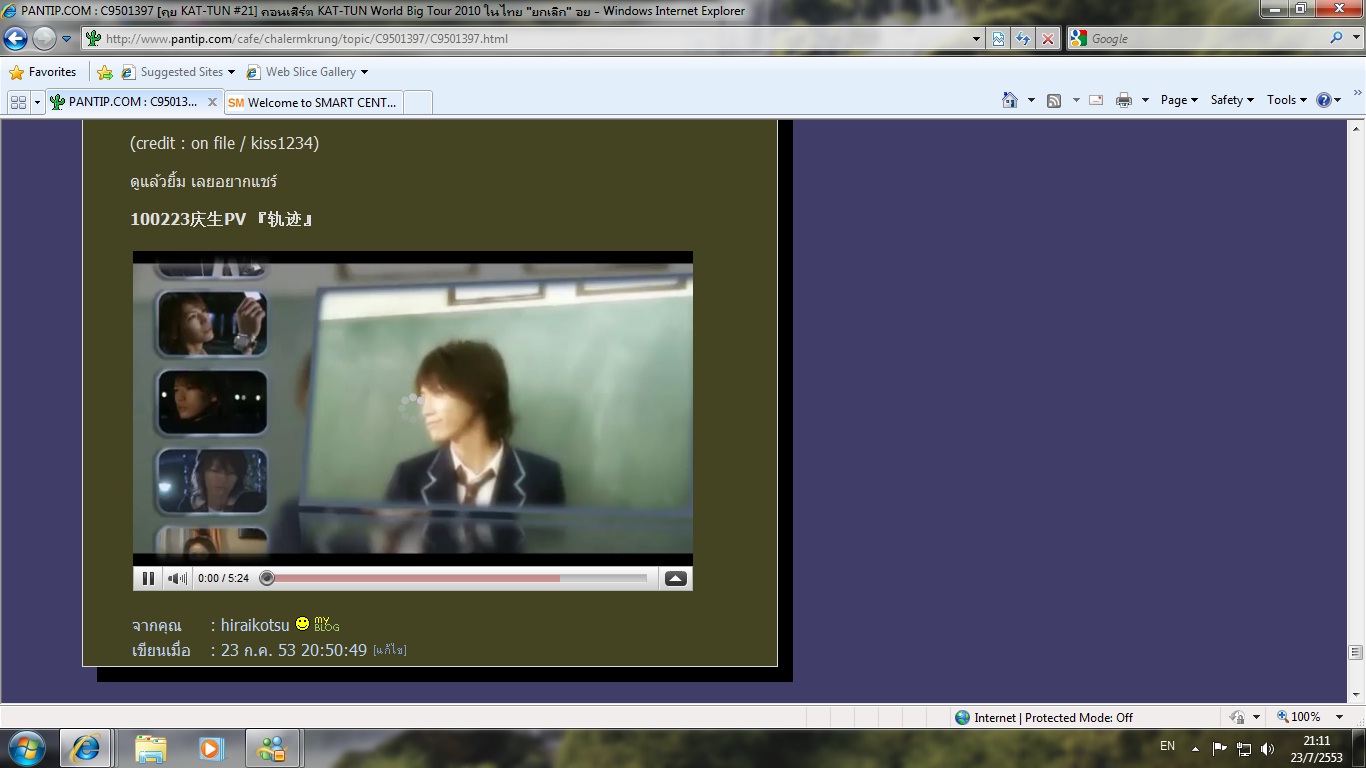Screen dimensions: 1366x768
Task: Open Windows Media Player in taskbar
Action: click(210, 748)
